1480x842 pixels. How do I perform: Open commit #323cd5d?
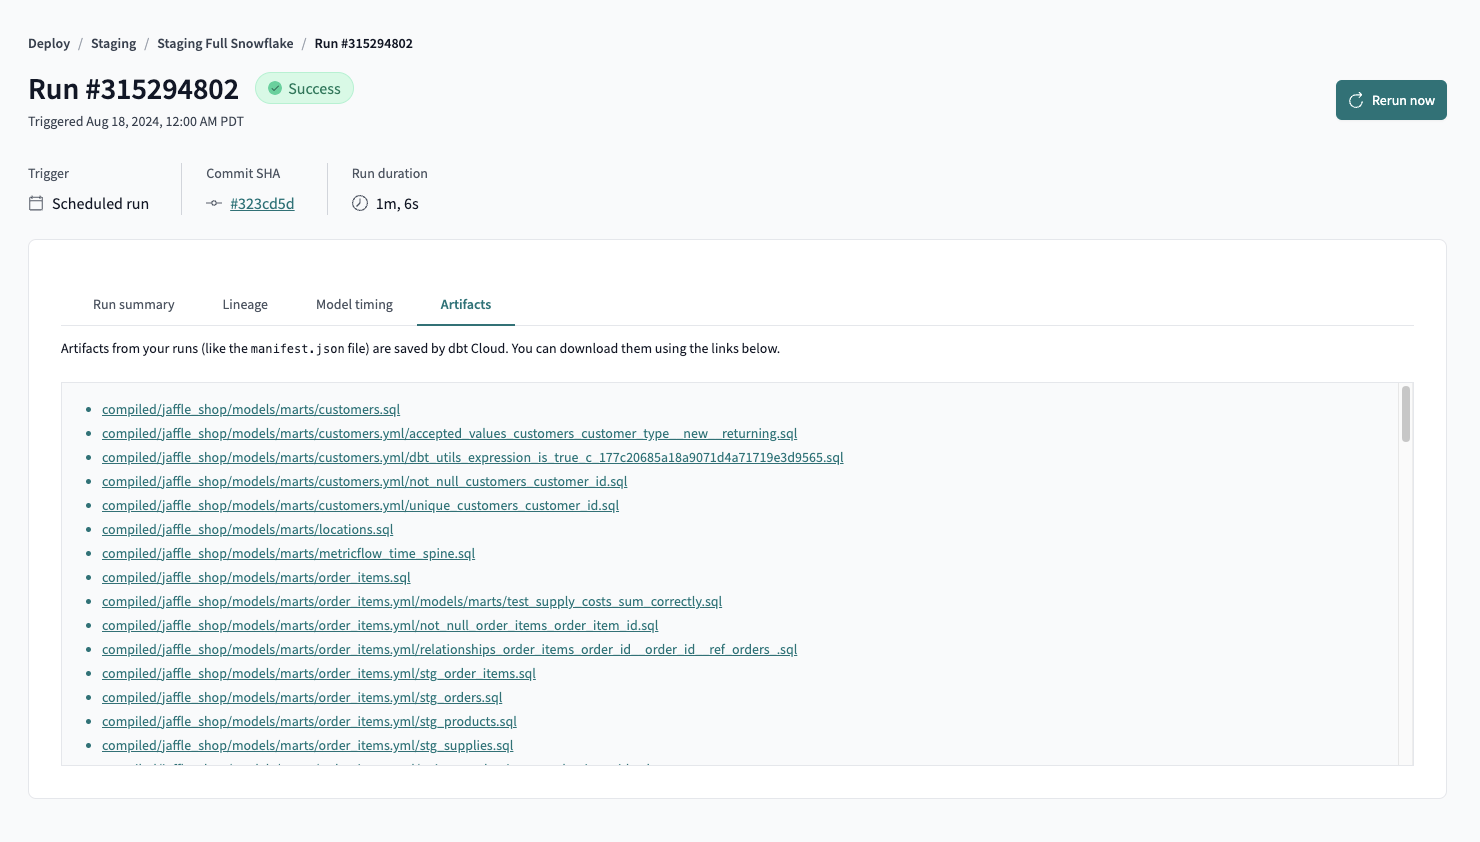pyautogui.click(x=262, y=203)
